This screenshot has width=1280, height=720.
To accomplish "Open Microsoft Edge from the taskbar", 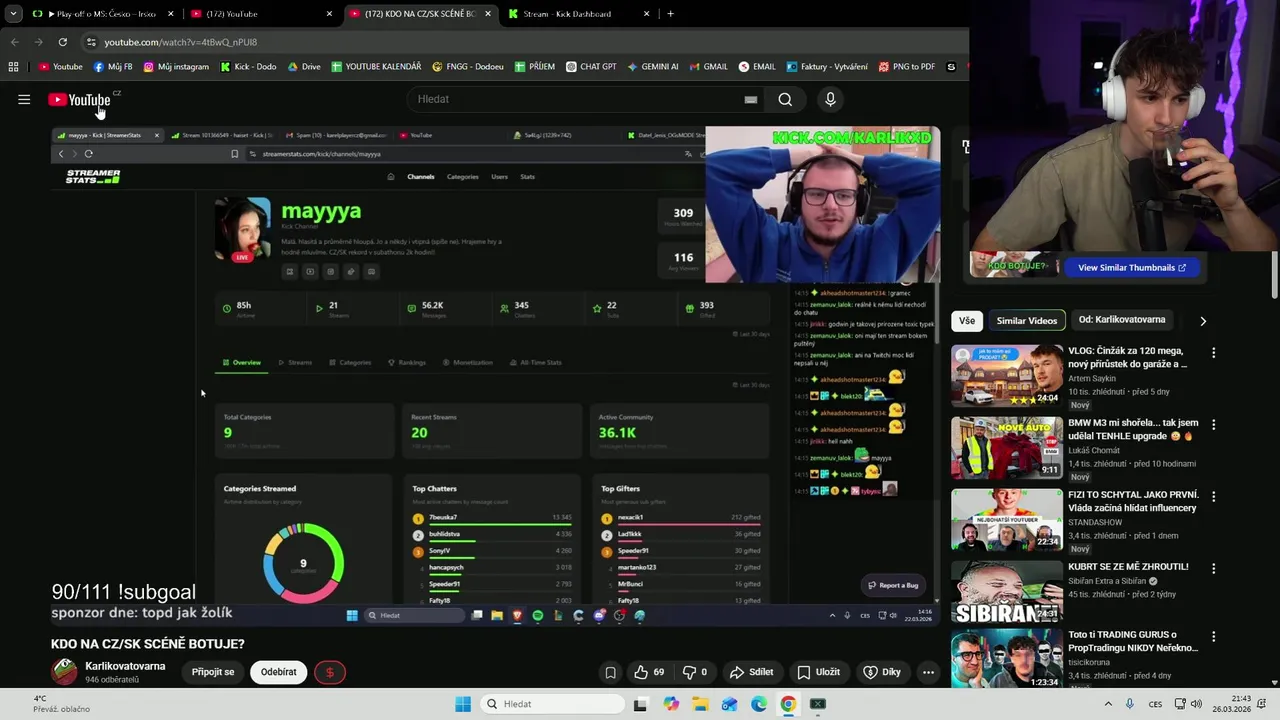I will 759,704.
